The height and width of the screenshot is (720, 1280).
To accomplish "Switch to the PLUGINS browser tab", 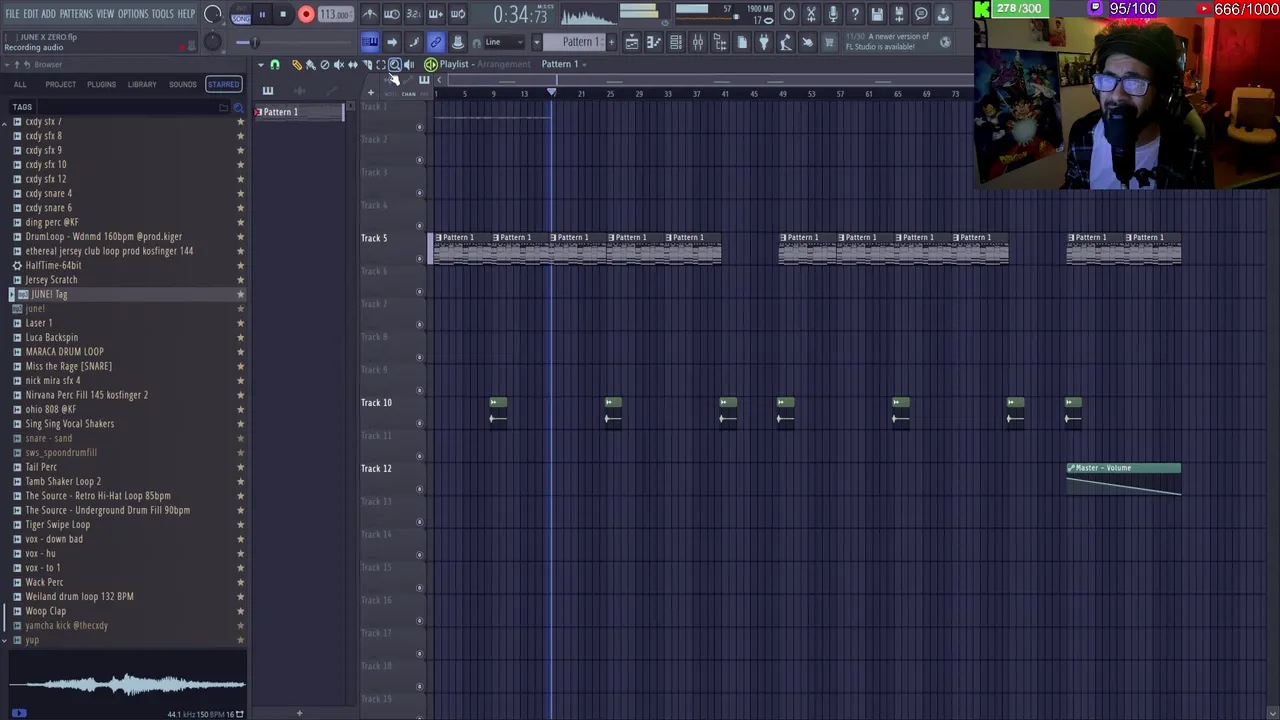I will coord(101,84).
